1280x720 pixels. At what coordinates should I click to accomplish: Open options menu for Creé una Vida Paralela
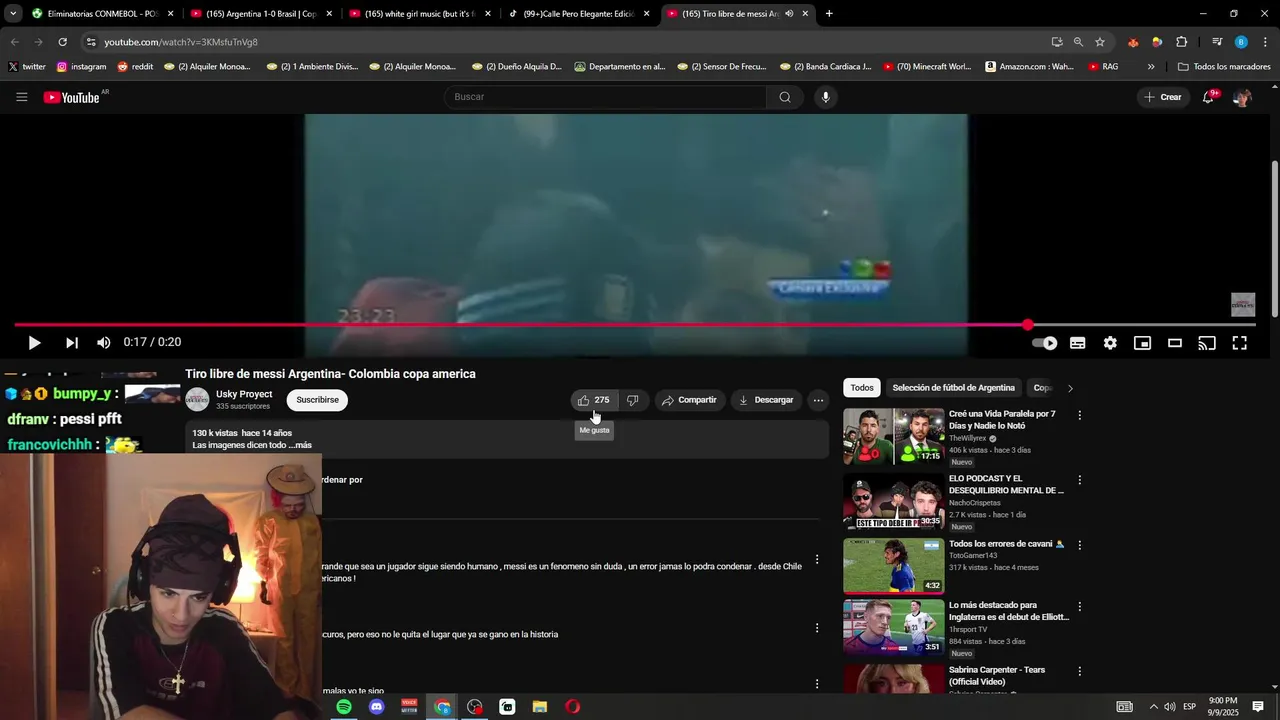1079,415
